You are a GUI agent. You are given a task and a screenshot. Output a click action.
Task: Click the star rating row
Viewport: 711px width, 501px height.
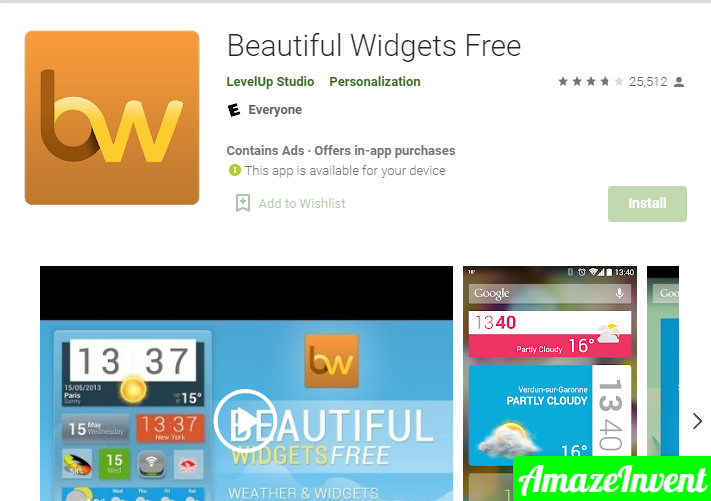click(591, 82)
